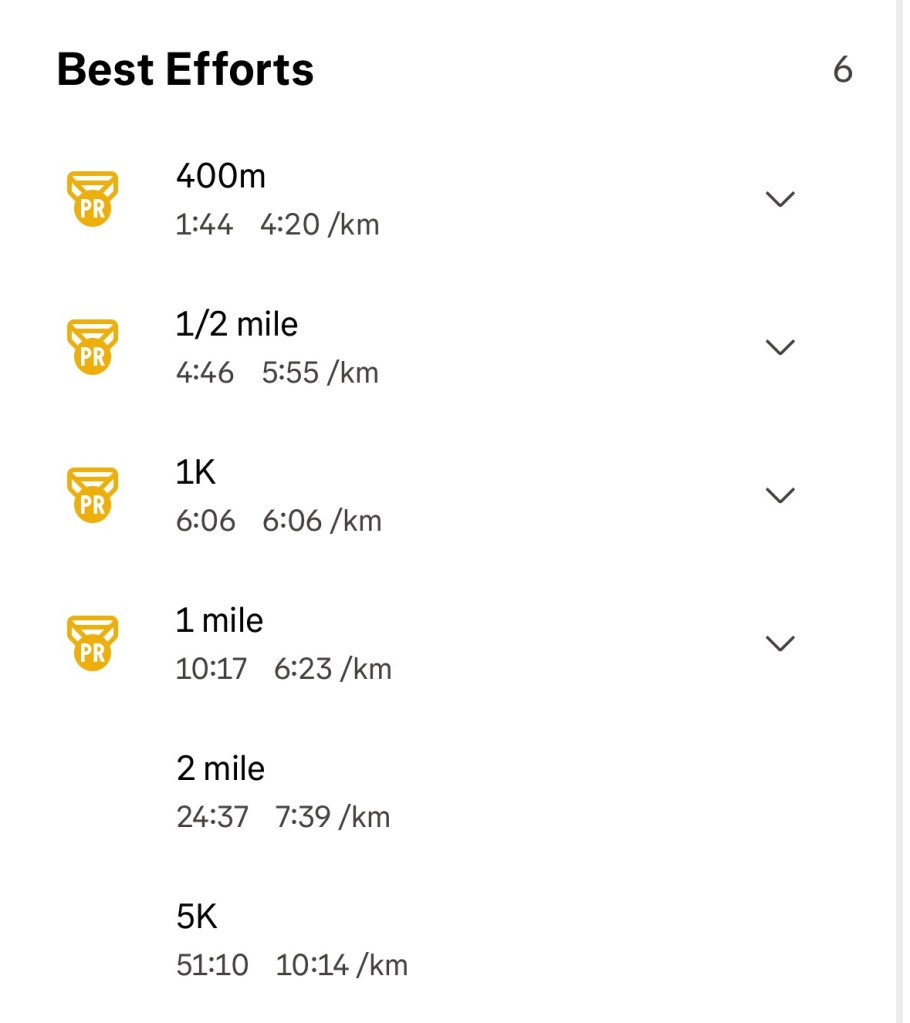Click the PR medal icon beside 1/2 mile
This screenshot has height=1023, width=910.
coord(92,346)
